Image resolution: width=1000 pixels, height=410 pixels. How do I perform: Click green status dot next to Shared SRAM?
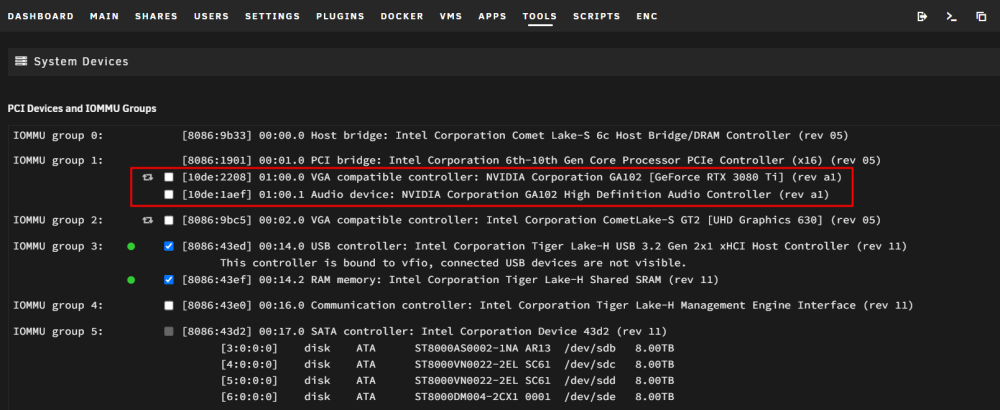(131, 279)
